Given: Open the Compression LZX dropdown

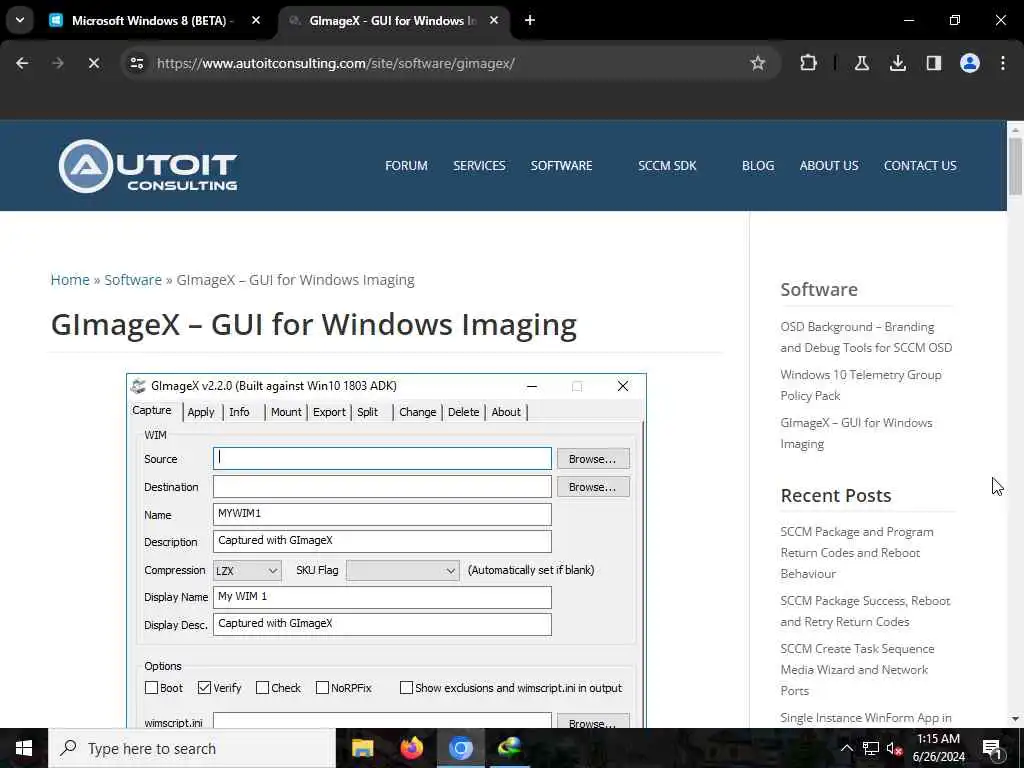Looking at the screenshot, I should click(x=247, y=571).
